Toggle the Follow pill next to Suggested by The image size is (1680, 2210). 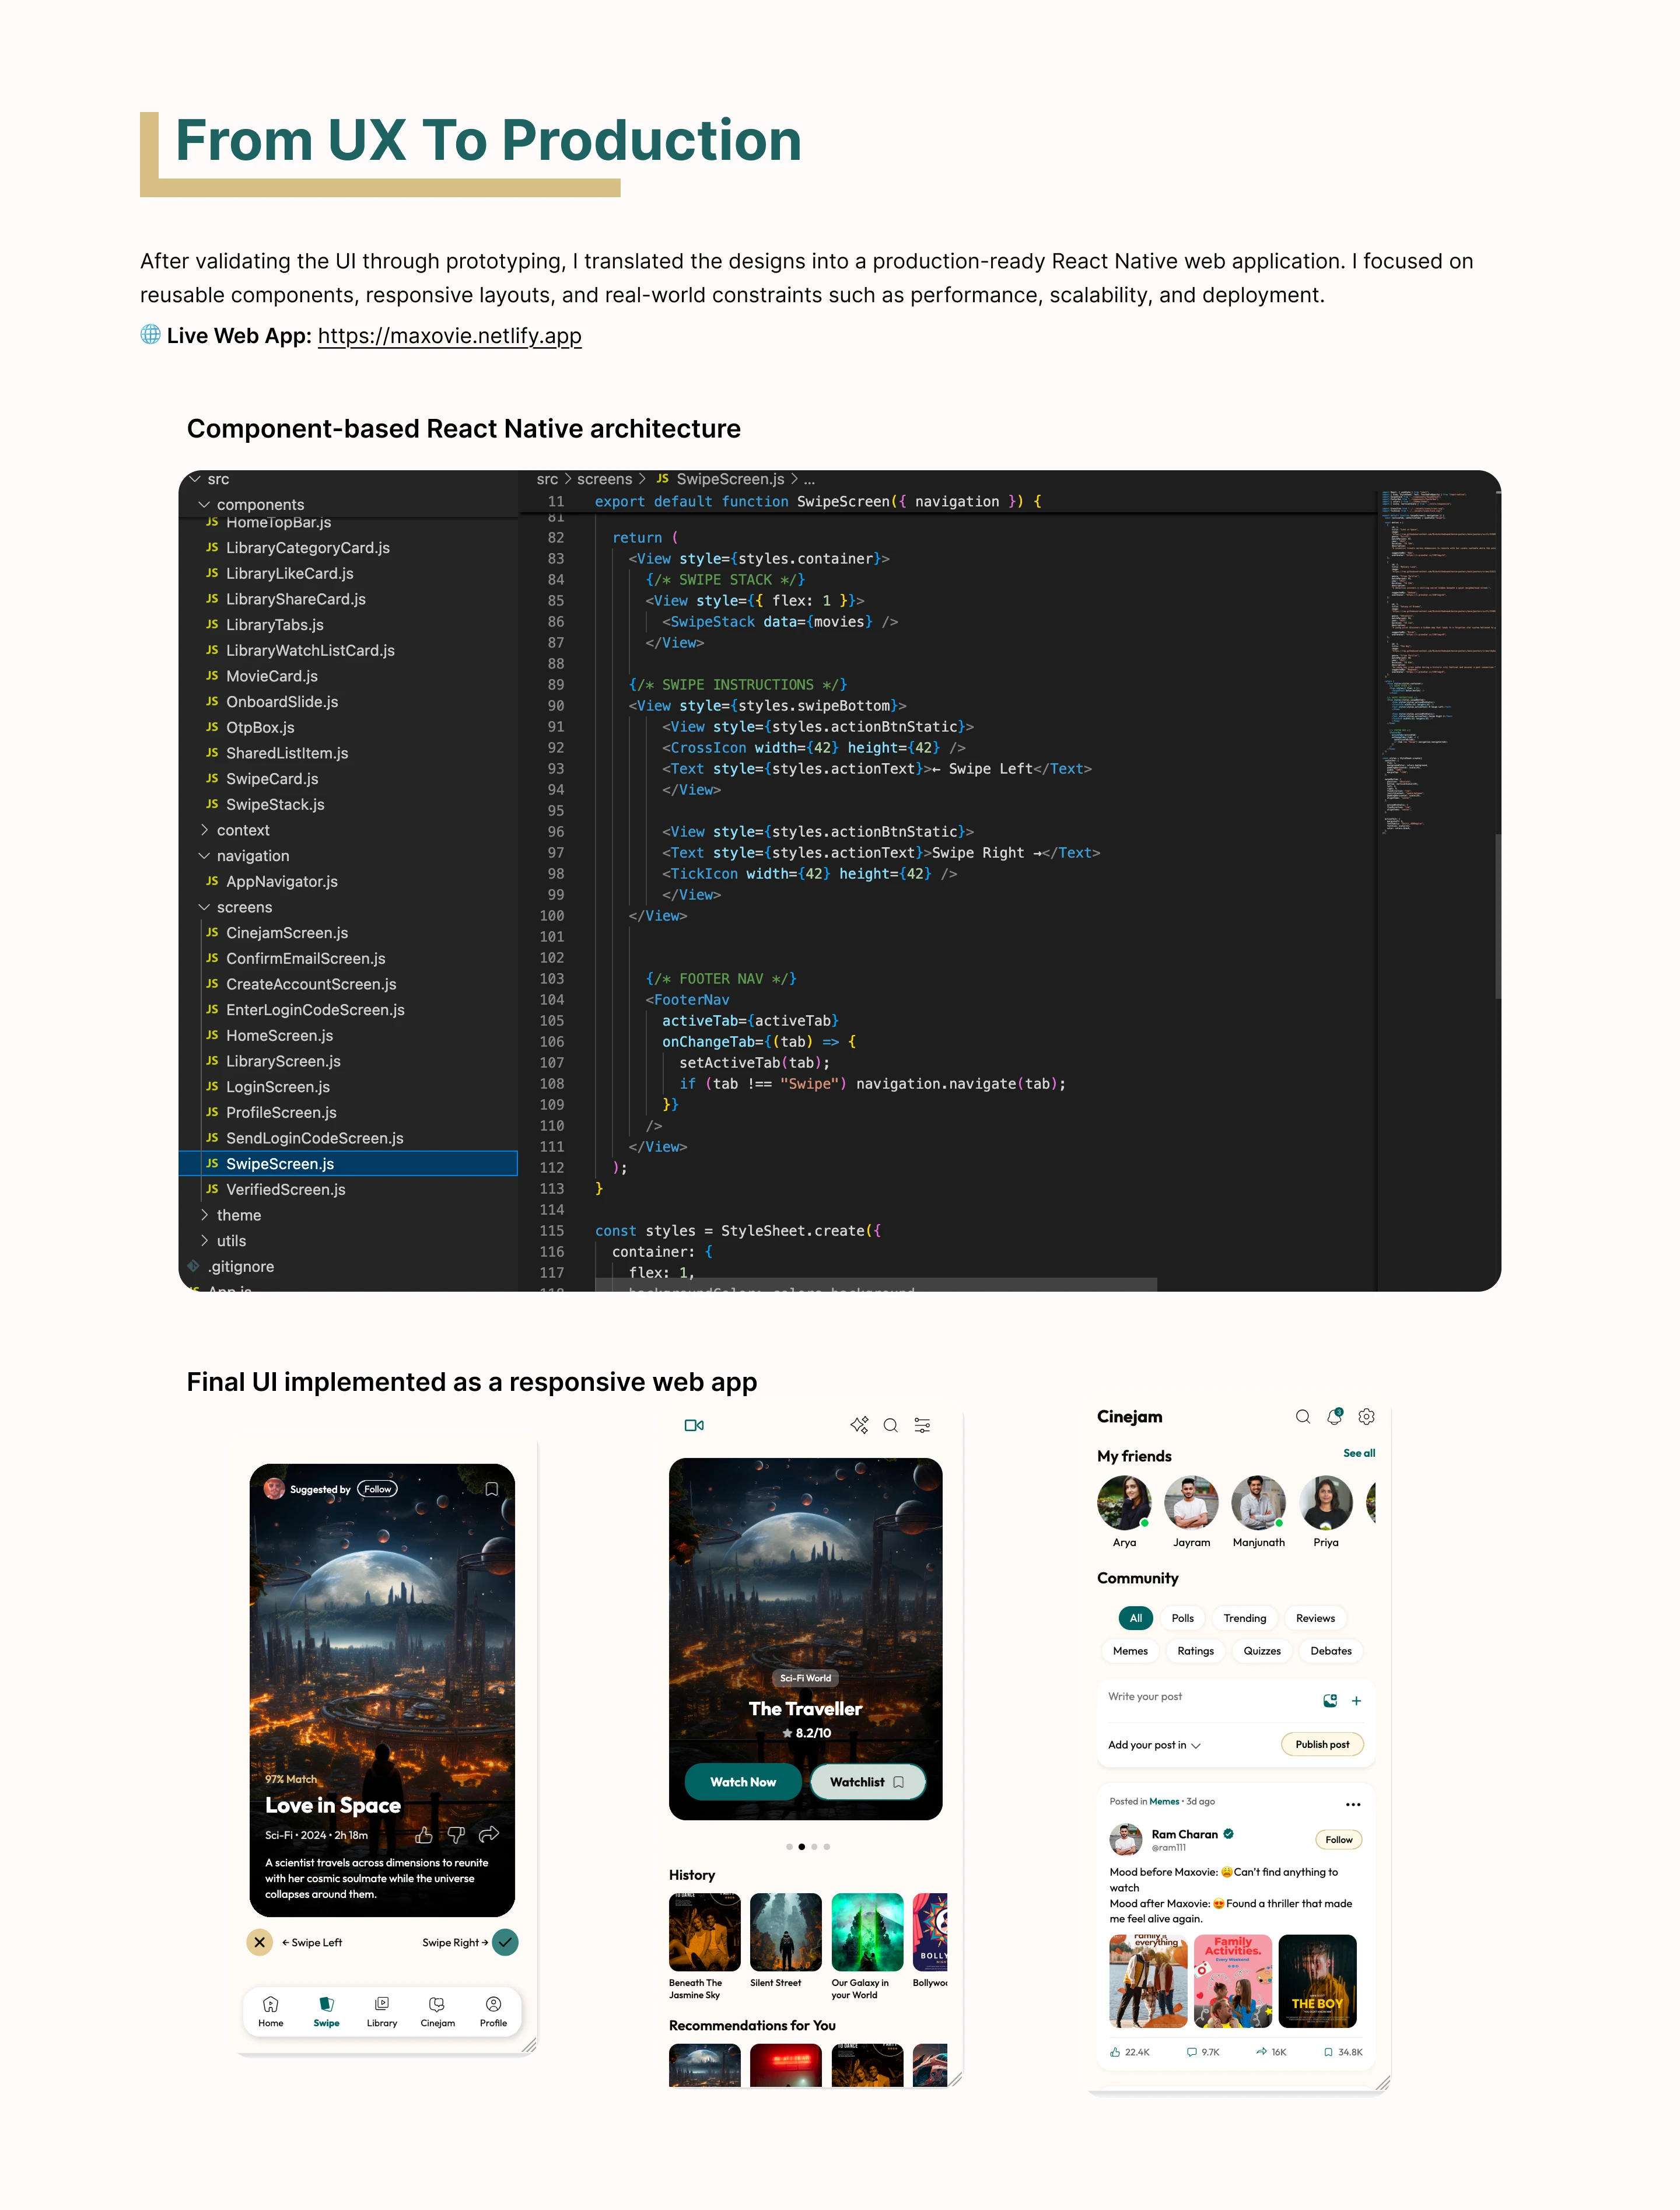point(377,1489)
